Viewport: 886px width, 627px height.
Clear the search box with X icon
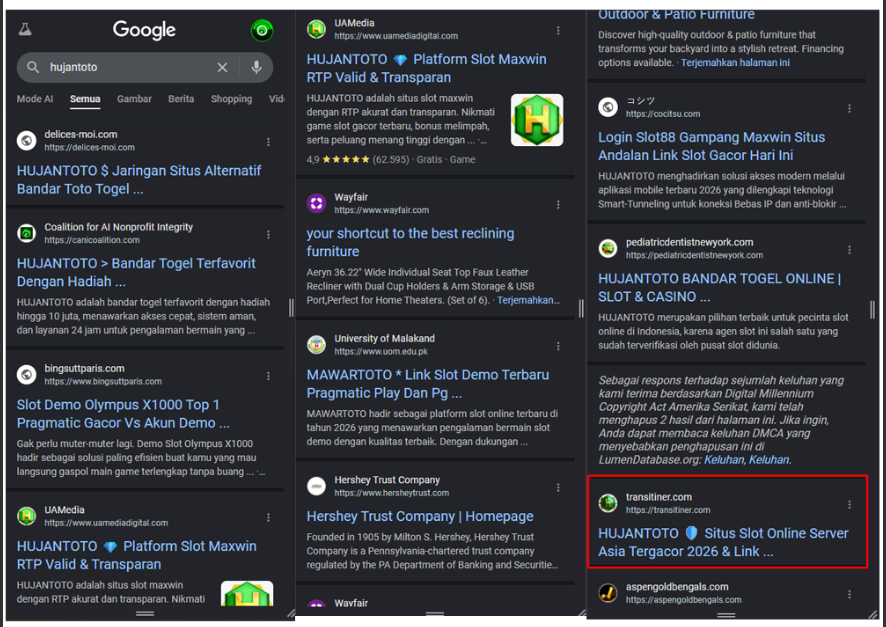[222, 67]
